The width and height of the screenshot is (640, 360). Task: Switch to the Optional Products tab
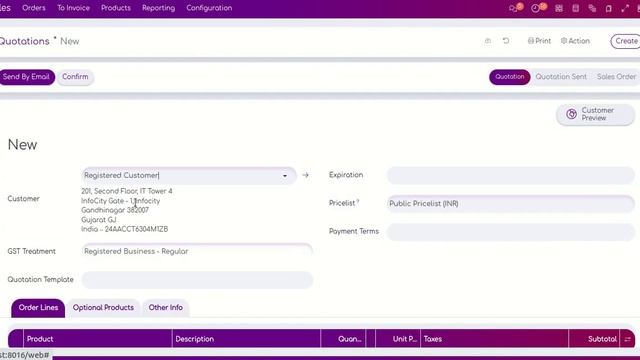pos(103,308)
